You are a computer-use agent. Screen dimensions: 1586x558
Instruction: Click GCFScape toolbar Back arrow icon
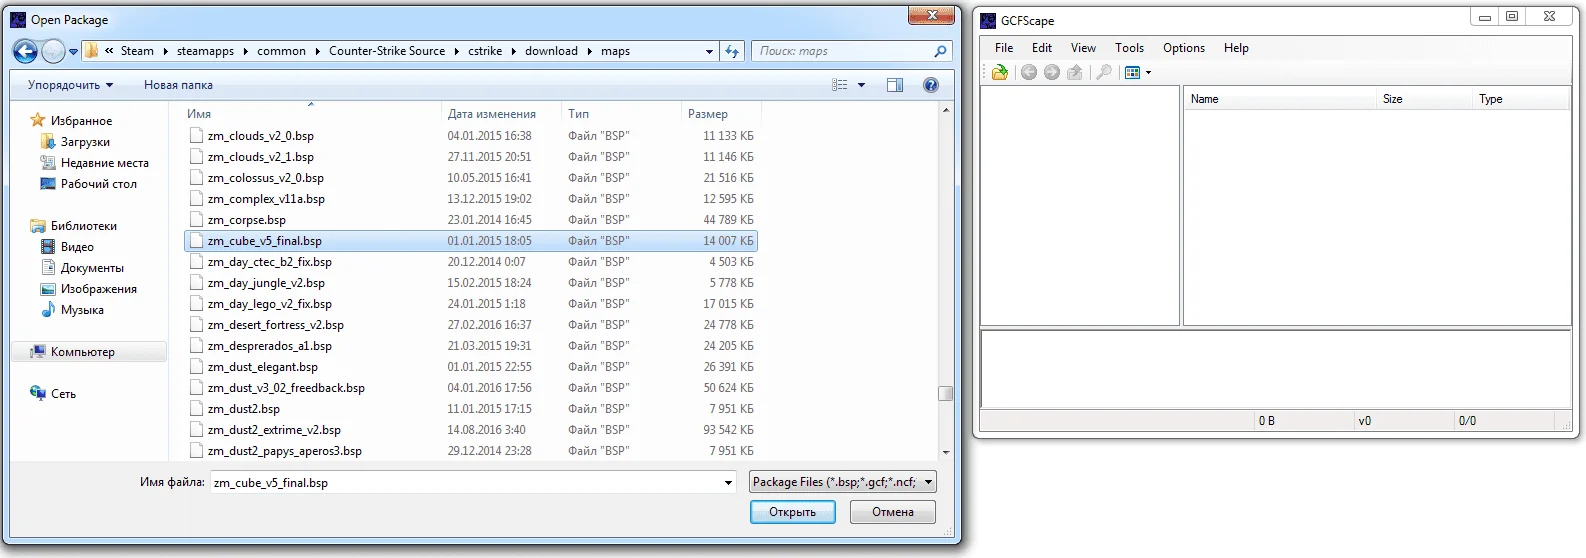tap(1028, 72)
